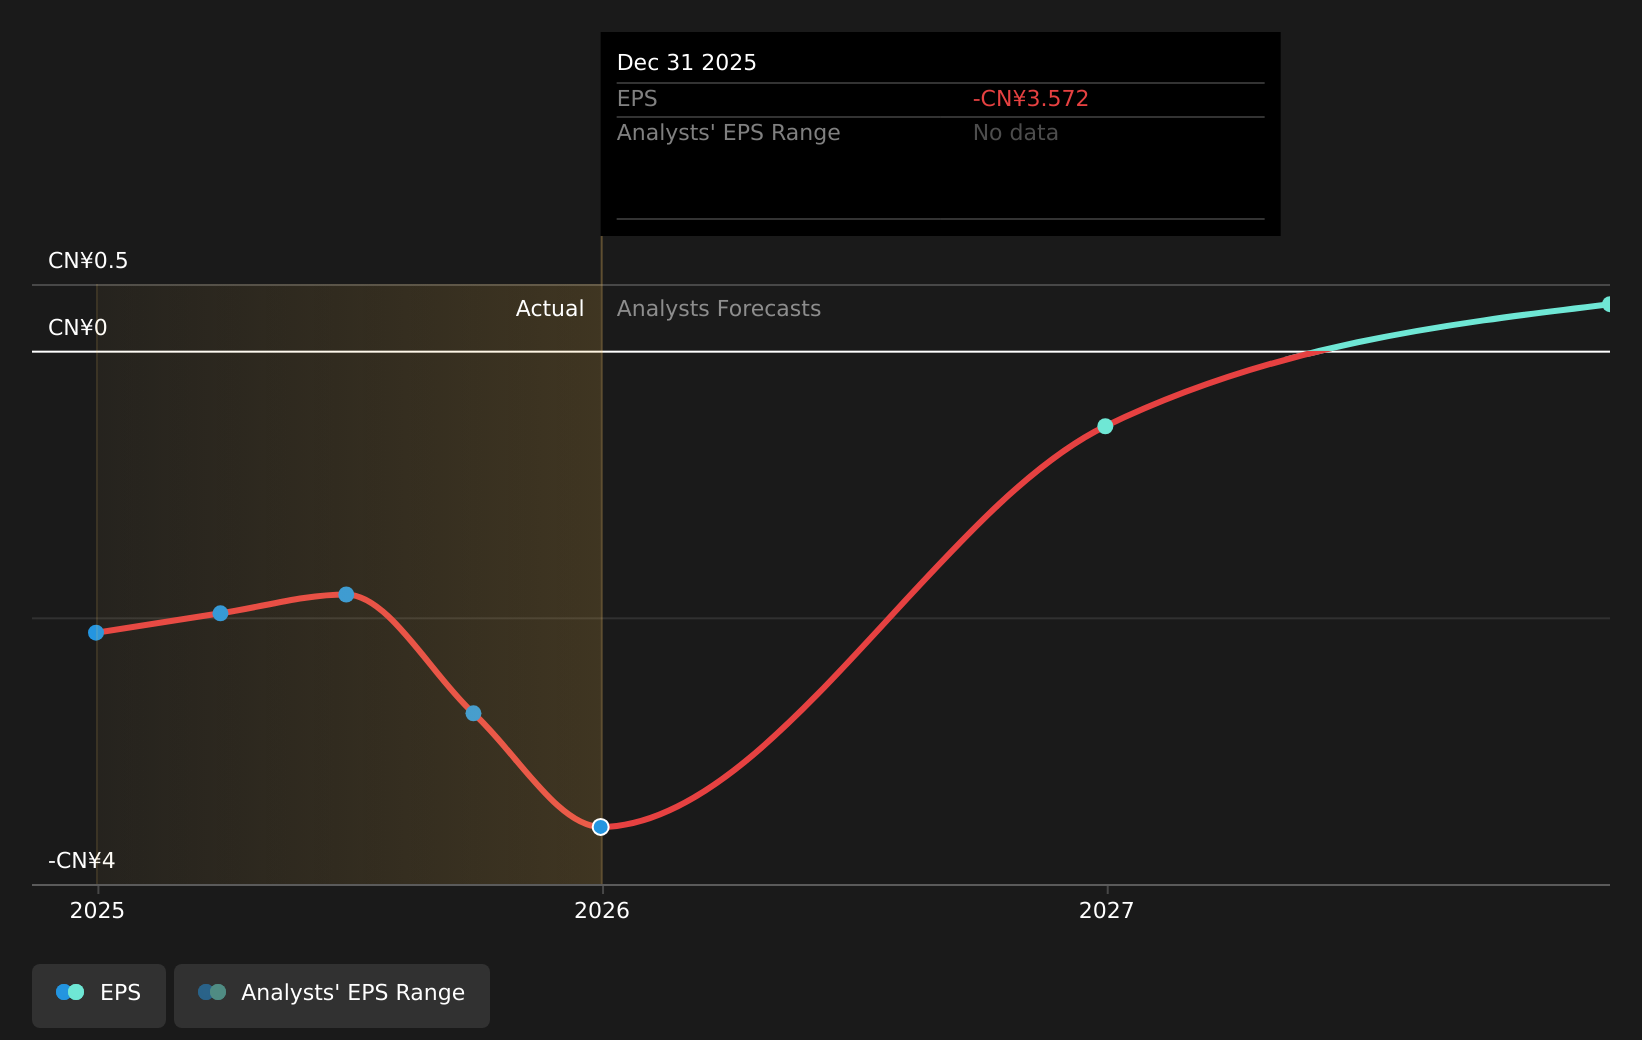The image size is (1642, 1040).
Task: Click the Analysts' EPS Range legend dots
Action: point(212,992)
